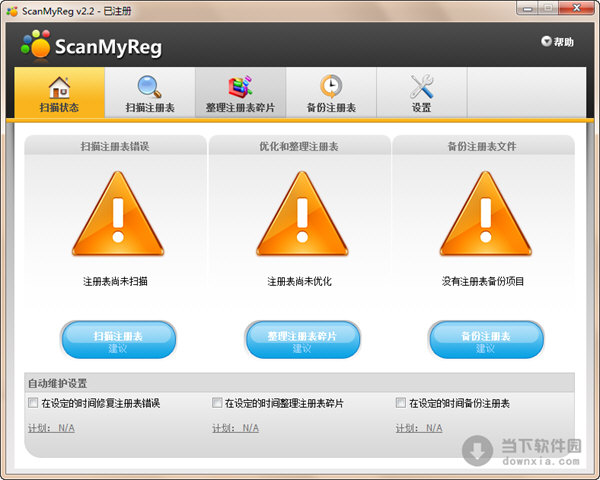Click the ScanMyReg logo in header
Viewport: 600px width, 480px height.
click(91, 46)
